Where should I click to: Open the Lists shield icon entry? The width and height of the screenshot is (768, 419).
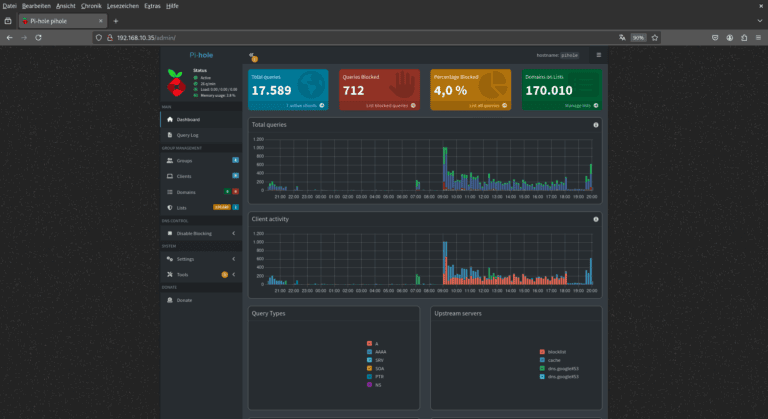[170, 208]
